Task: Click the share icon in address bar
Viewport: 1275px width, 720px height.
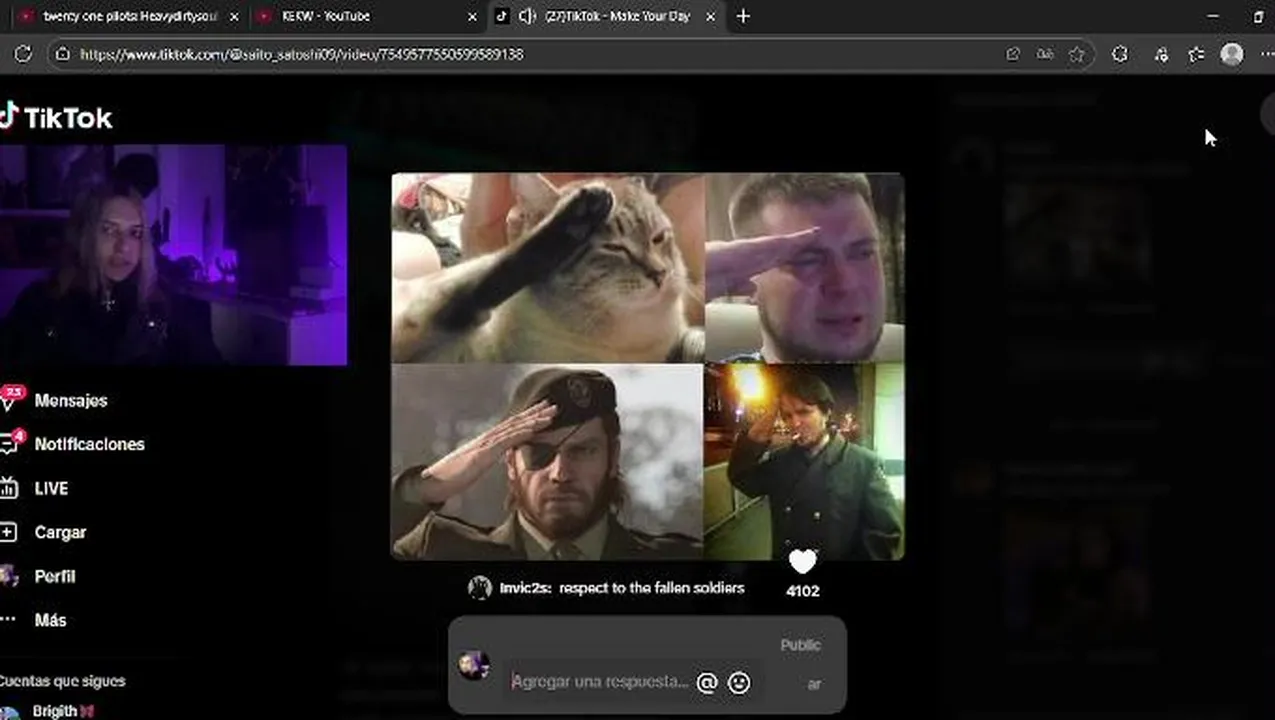Action: [1013, 54]
